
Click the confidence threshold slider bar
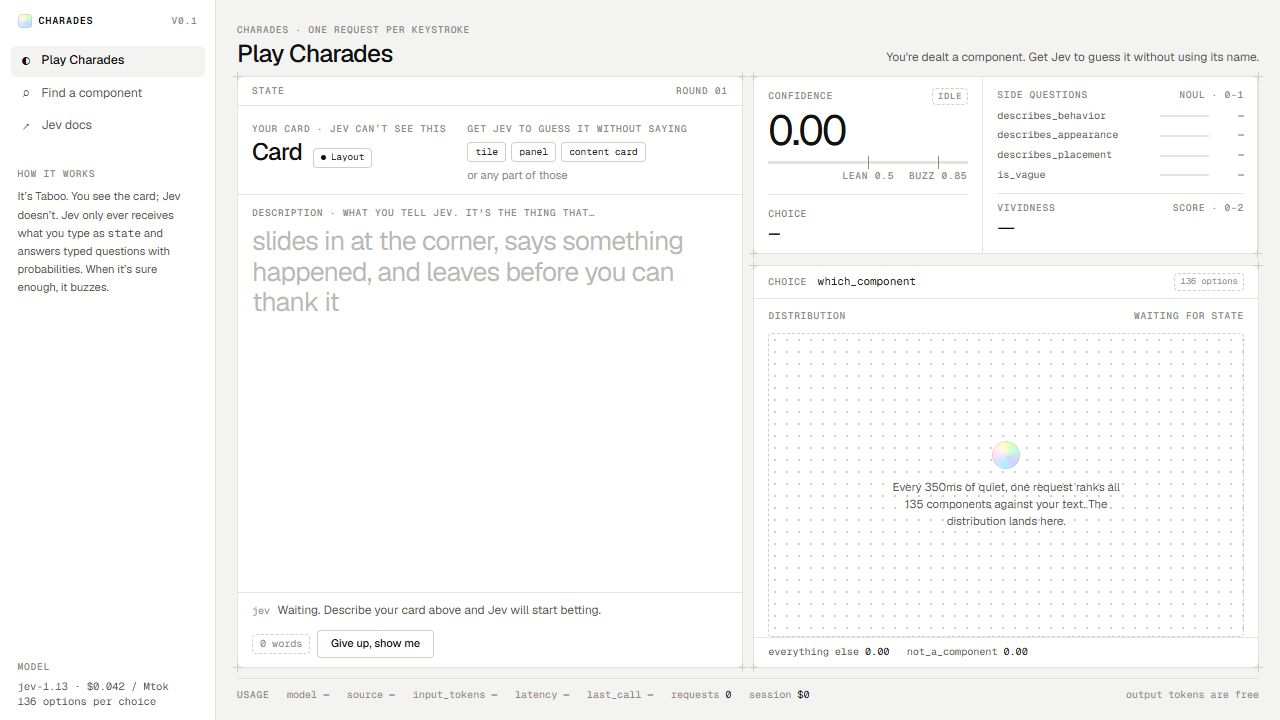[x=868, y=162]
